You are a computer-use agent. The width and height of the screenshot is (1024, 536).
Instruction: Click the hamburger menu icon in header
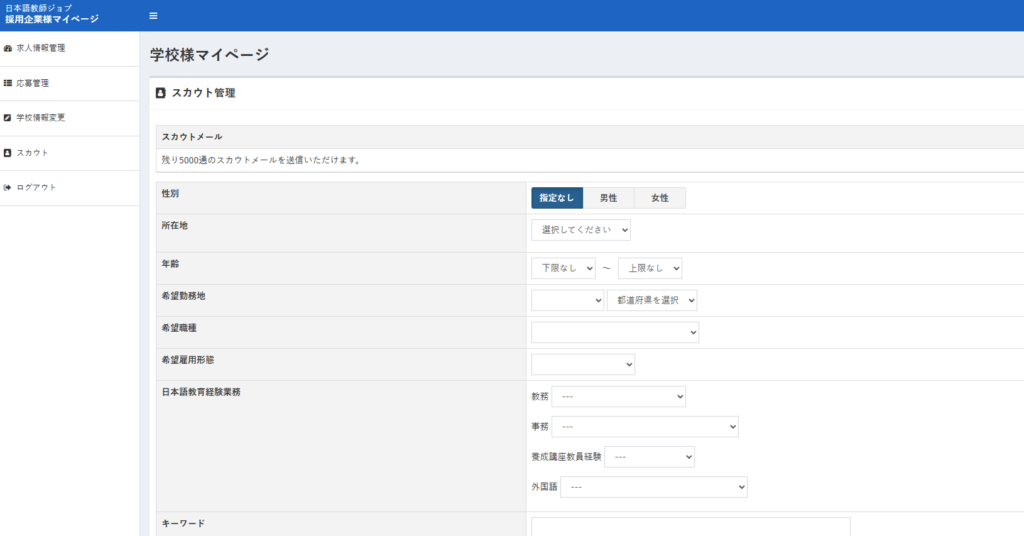pos(153,15)
